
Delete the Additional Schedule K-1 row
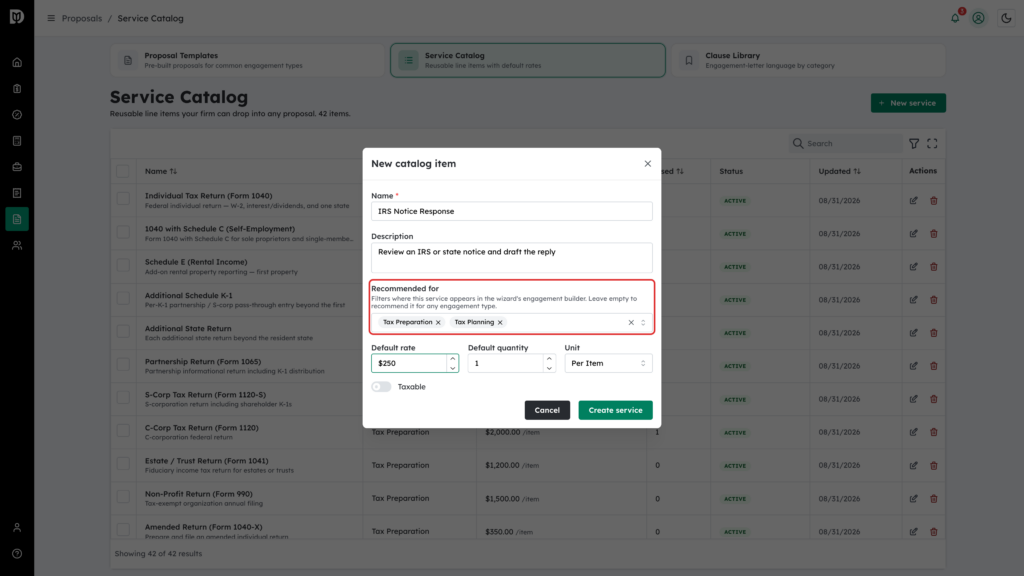pos(934,300)
